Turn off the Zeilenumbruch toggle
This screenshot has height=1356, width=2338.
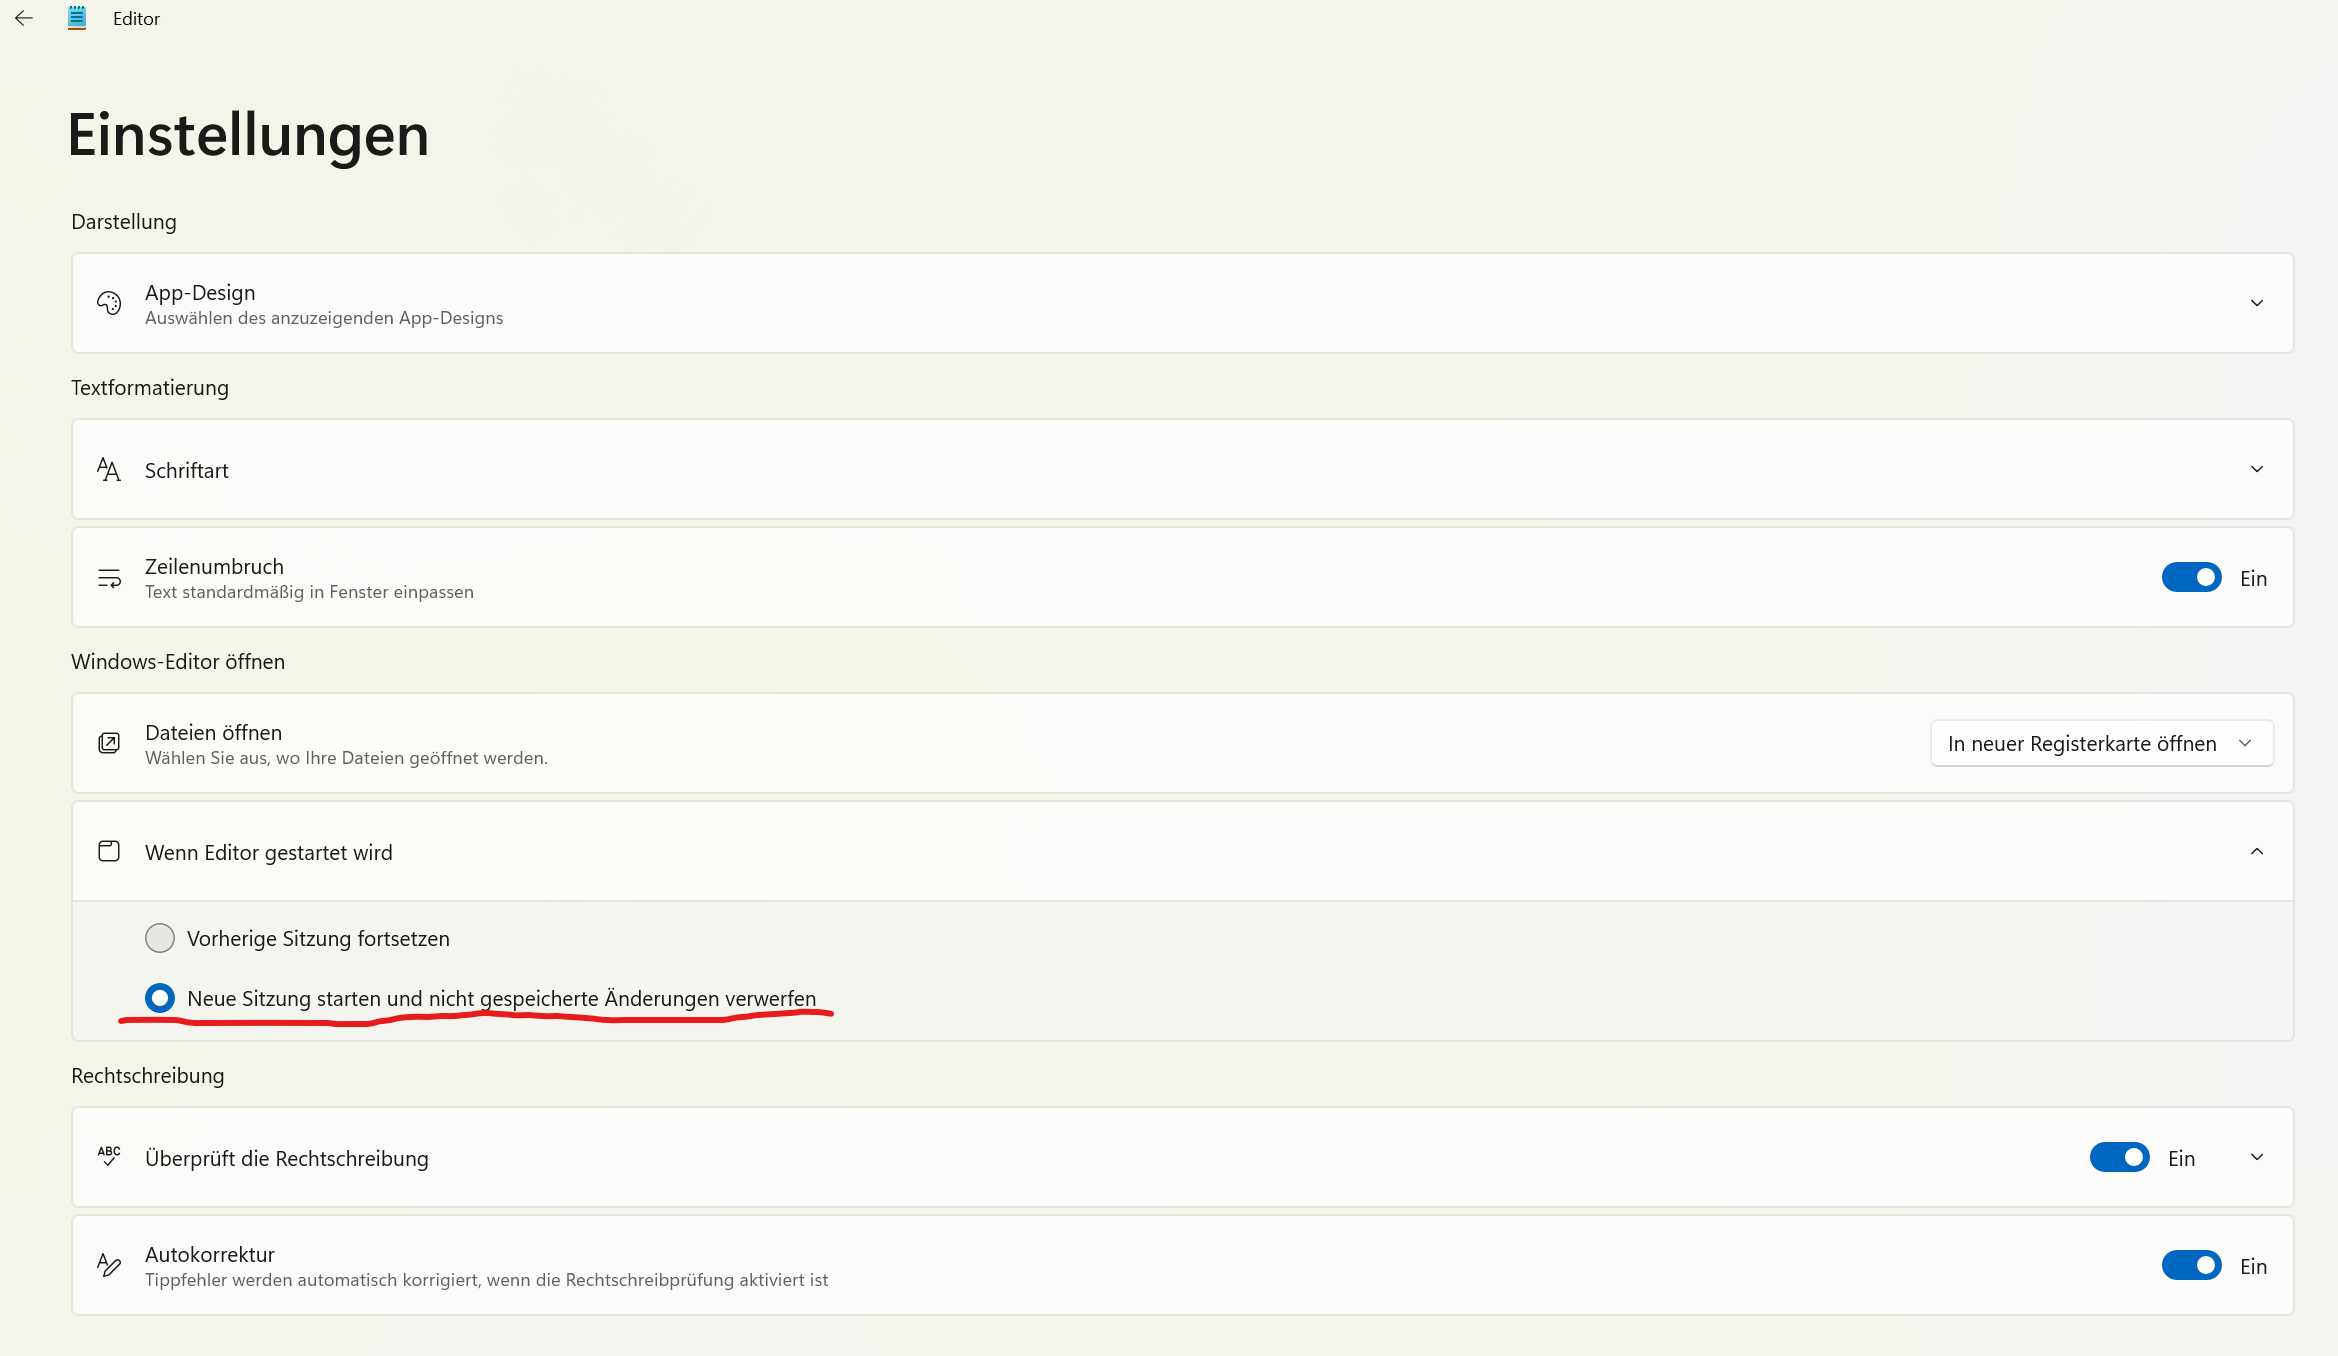pyautogui.click(x=2191, y=577)
